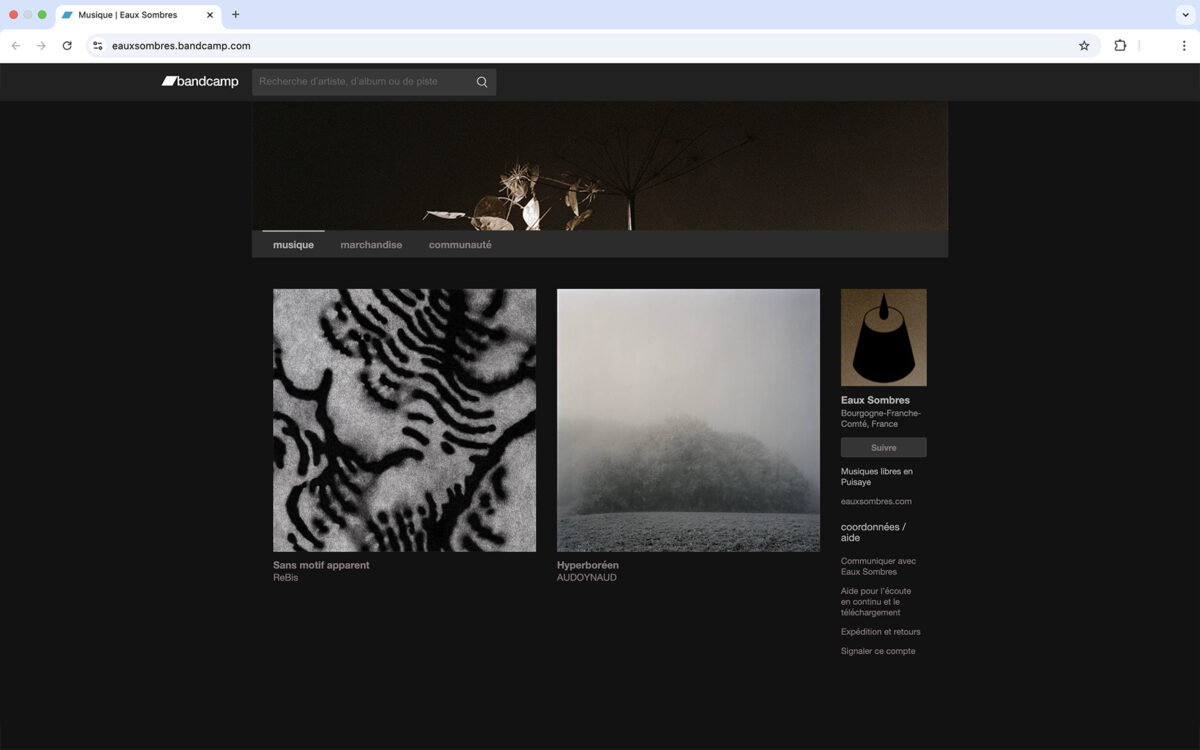Click the address bar URL
The image size is (1200, 750).
pos(181,46)
